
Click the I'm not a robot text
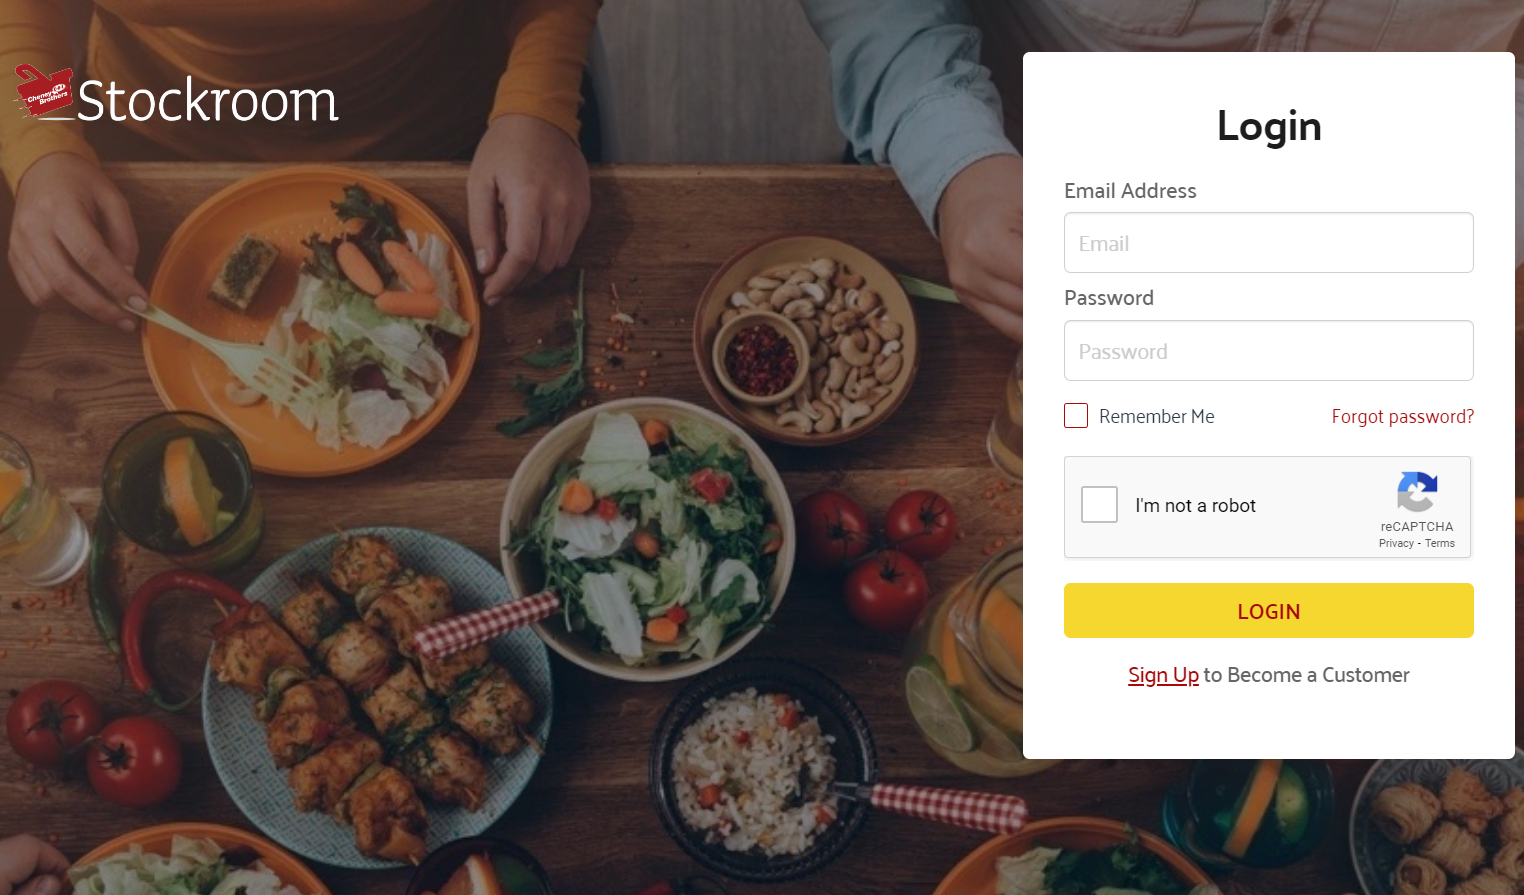click(1195, 506)
